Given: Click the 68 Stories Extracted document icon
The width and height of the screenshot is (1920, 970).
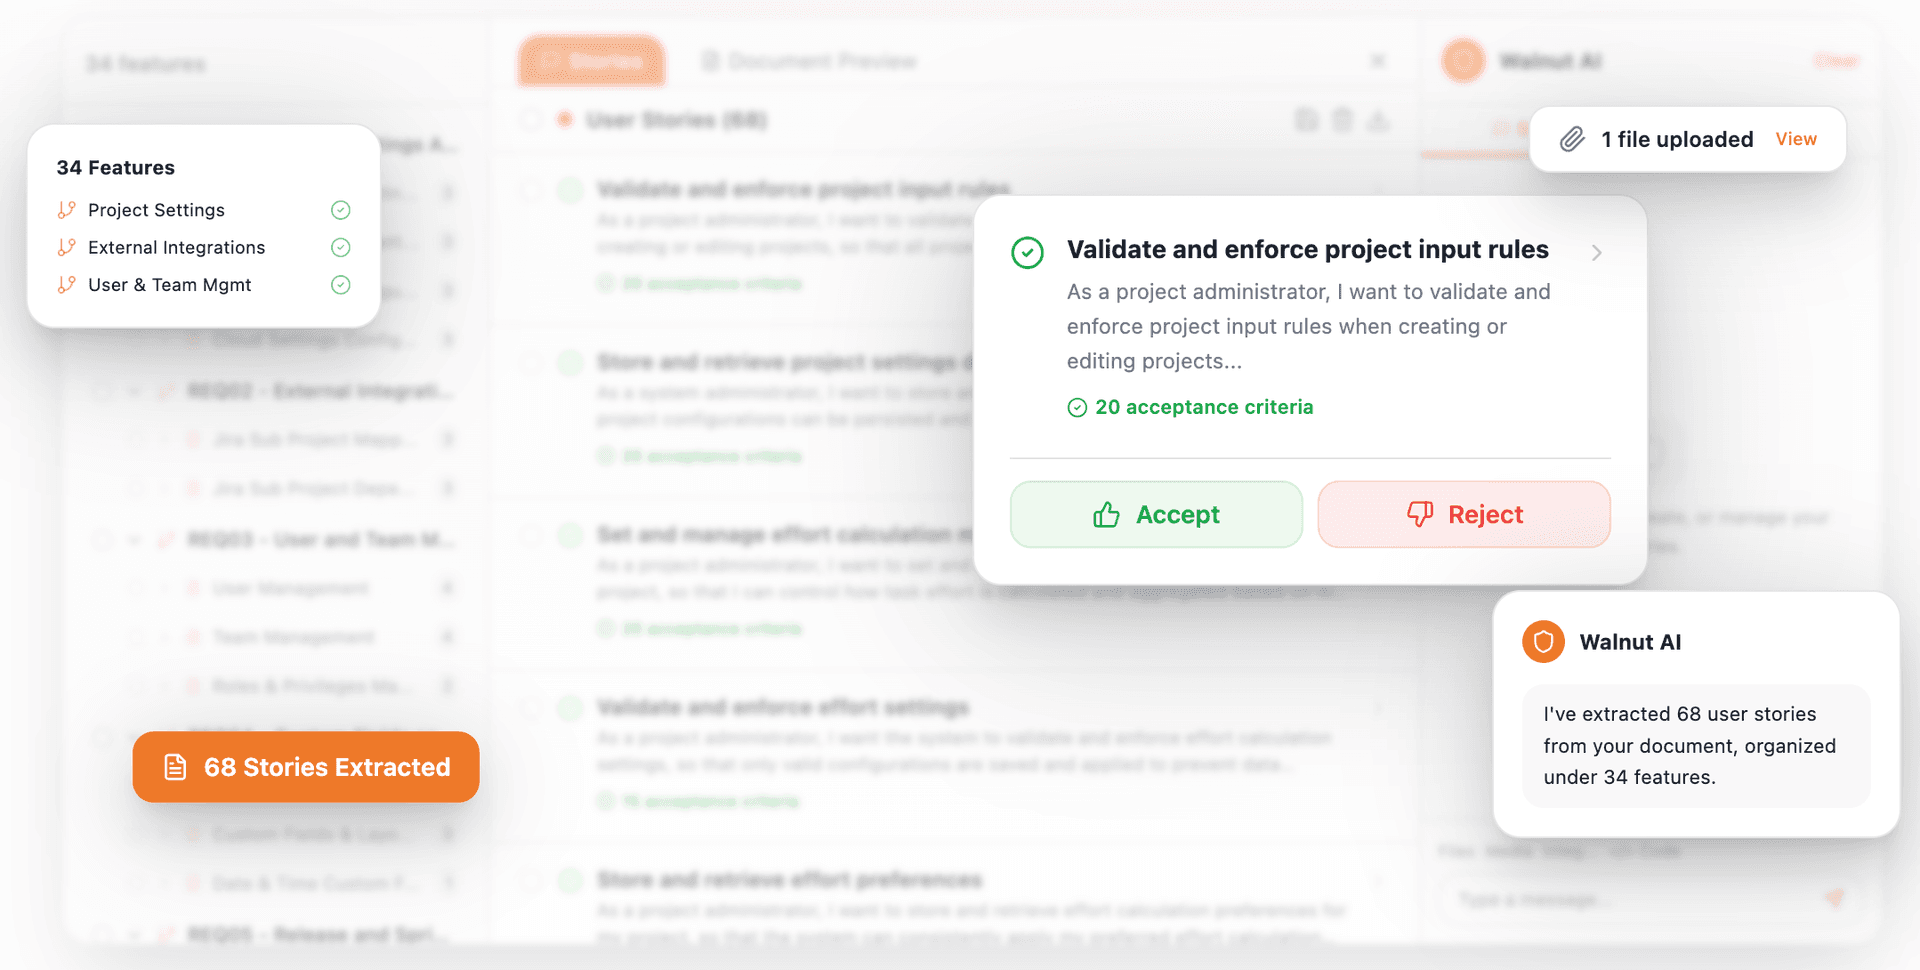Looking at the screenshot, I should (175, 767).
